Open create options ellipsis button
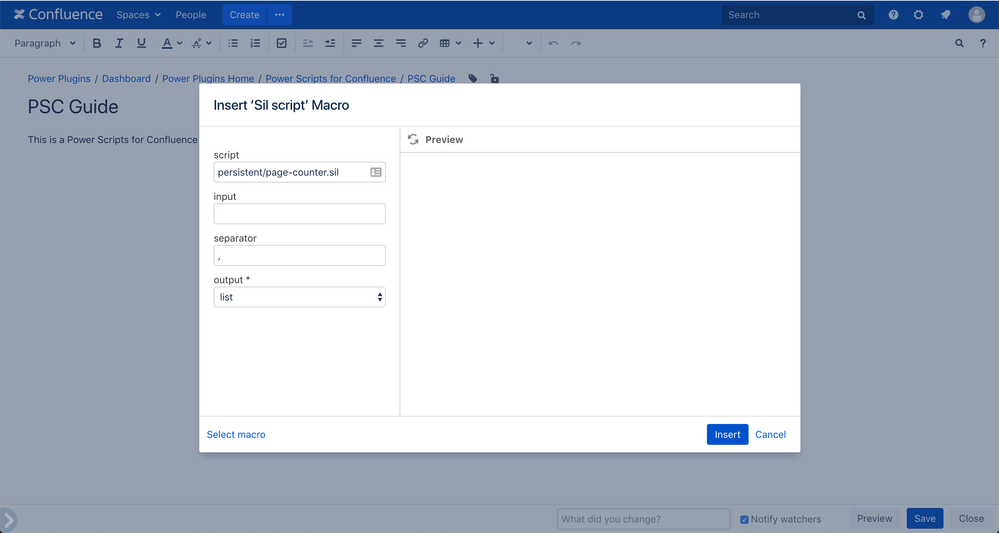Screen dimensions: 999x533 (280, 15)
